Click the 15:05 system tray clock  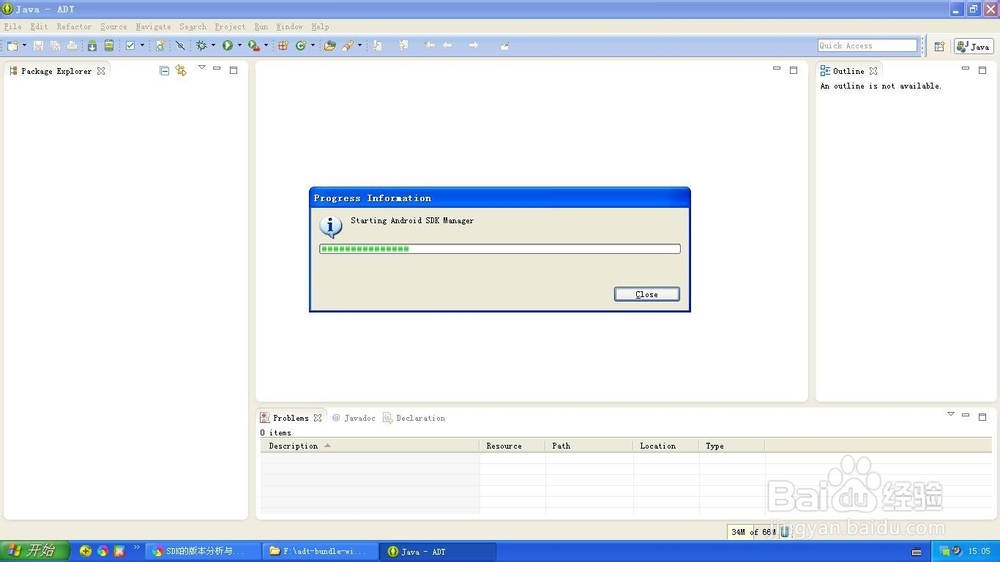[979, 551]
